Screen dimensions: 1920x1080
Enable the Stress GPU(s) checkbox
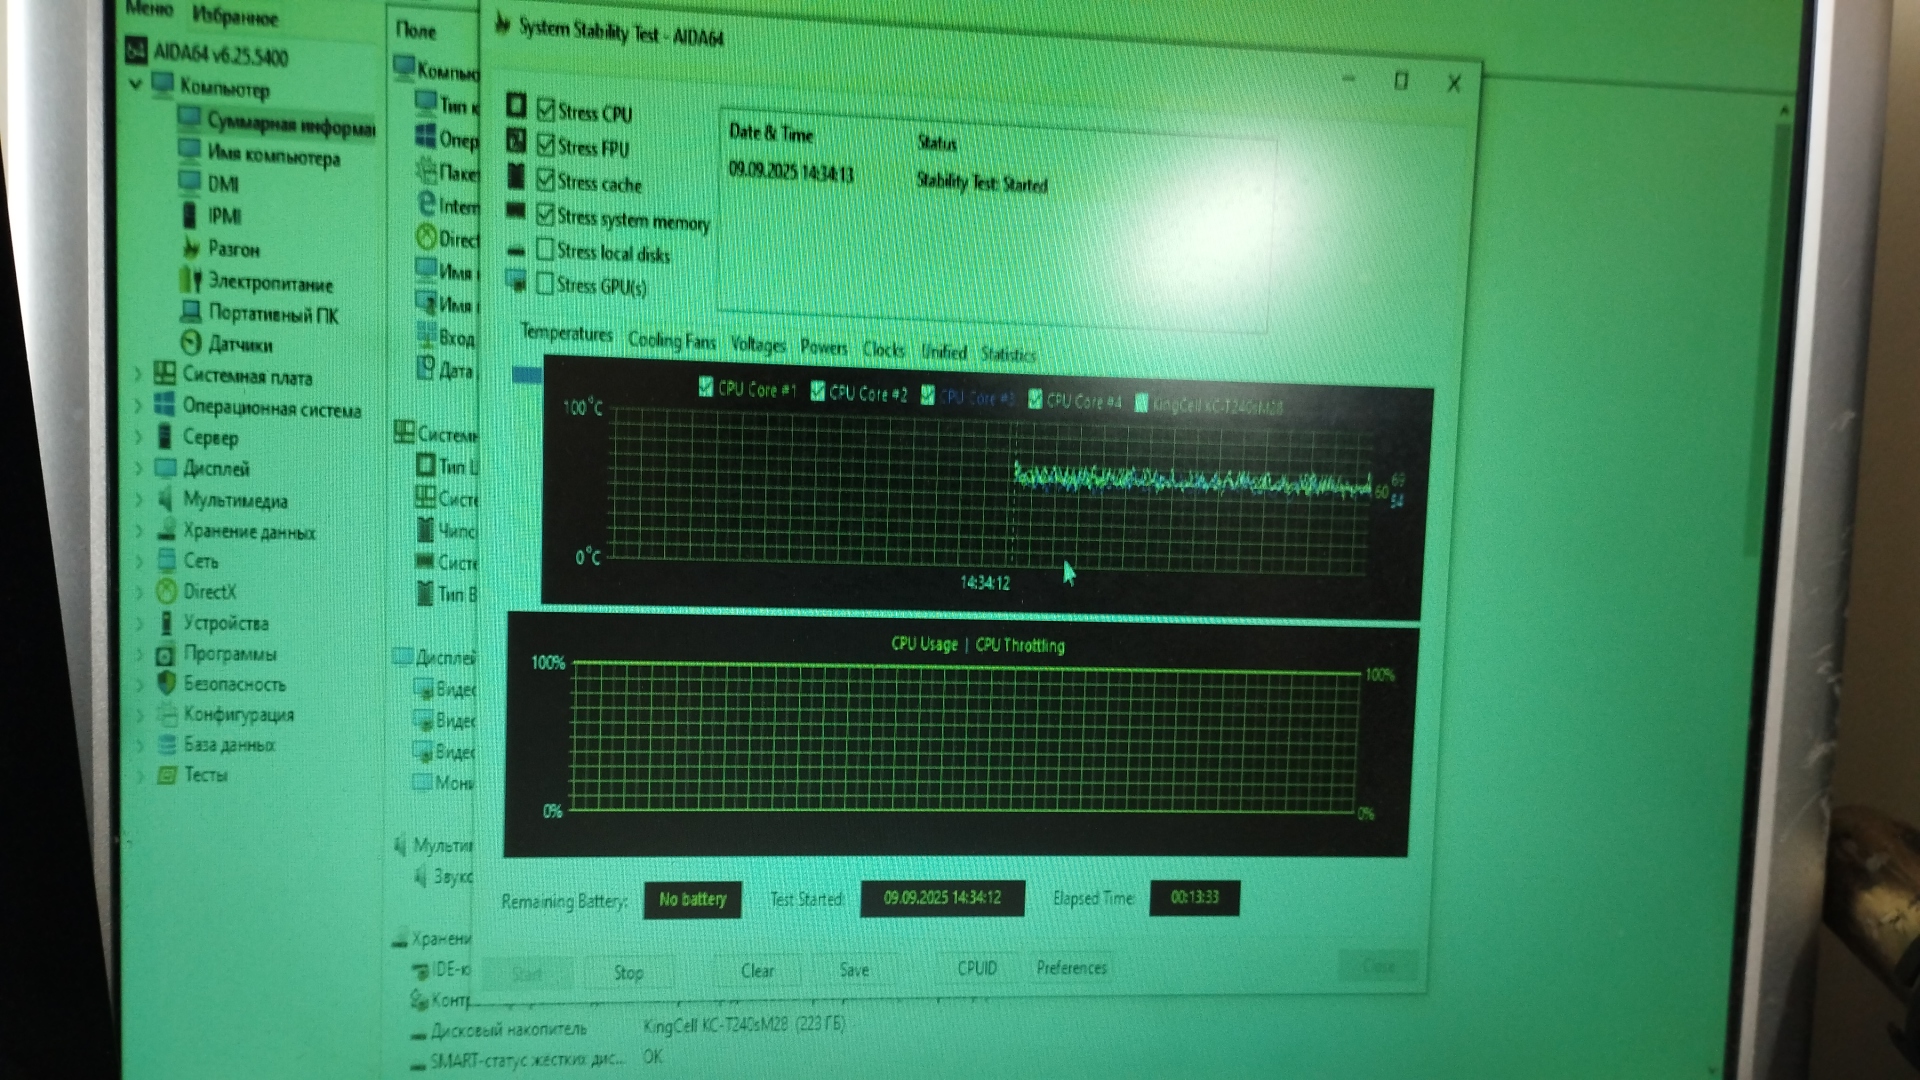[545, 284]
